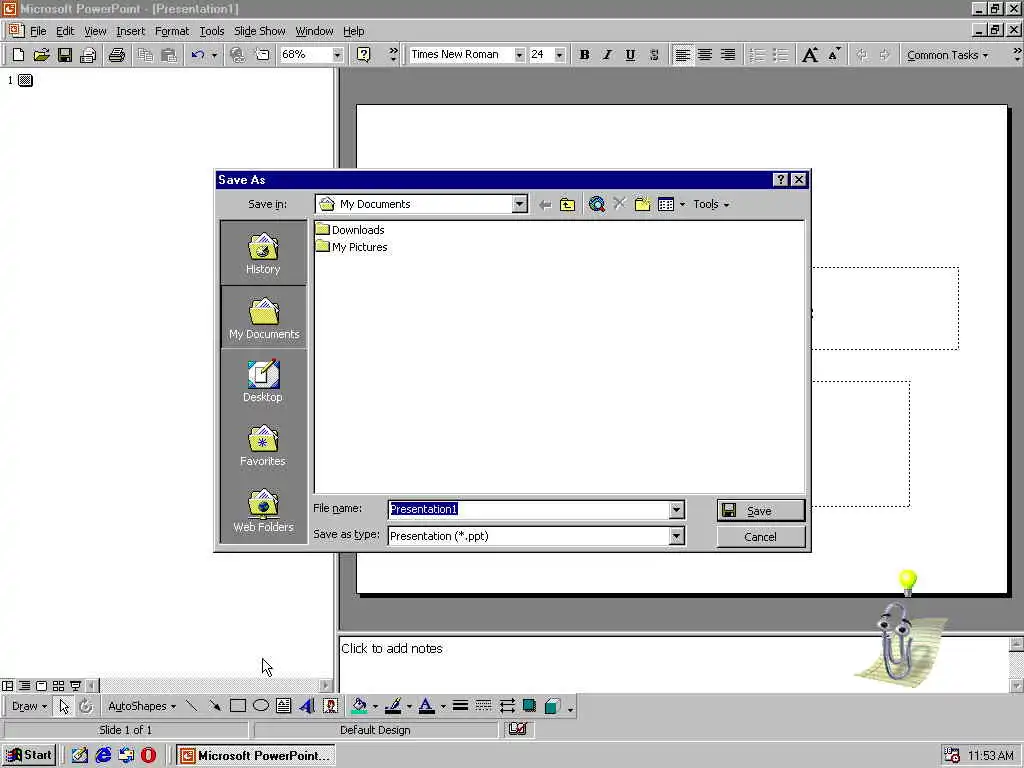
Task: Click the Line Color brush
Action: [x=392, y=706]
